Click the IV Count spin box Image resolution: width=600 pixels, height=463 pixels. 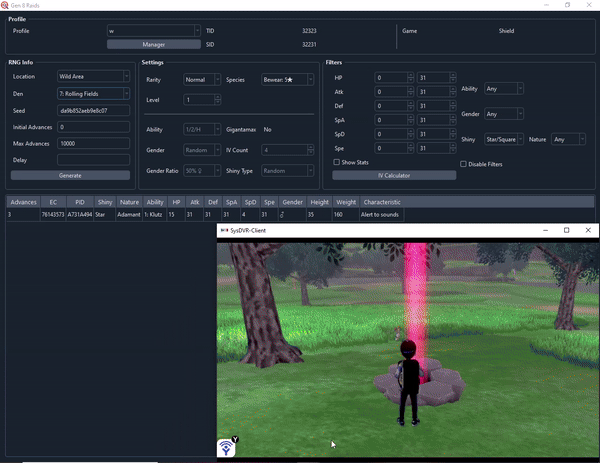(x=287, y=150)
